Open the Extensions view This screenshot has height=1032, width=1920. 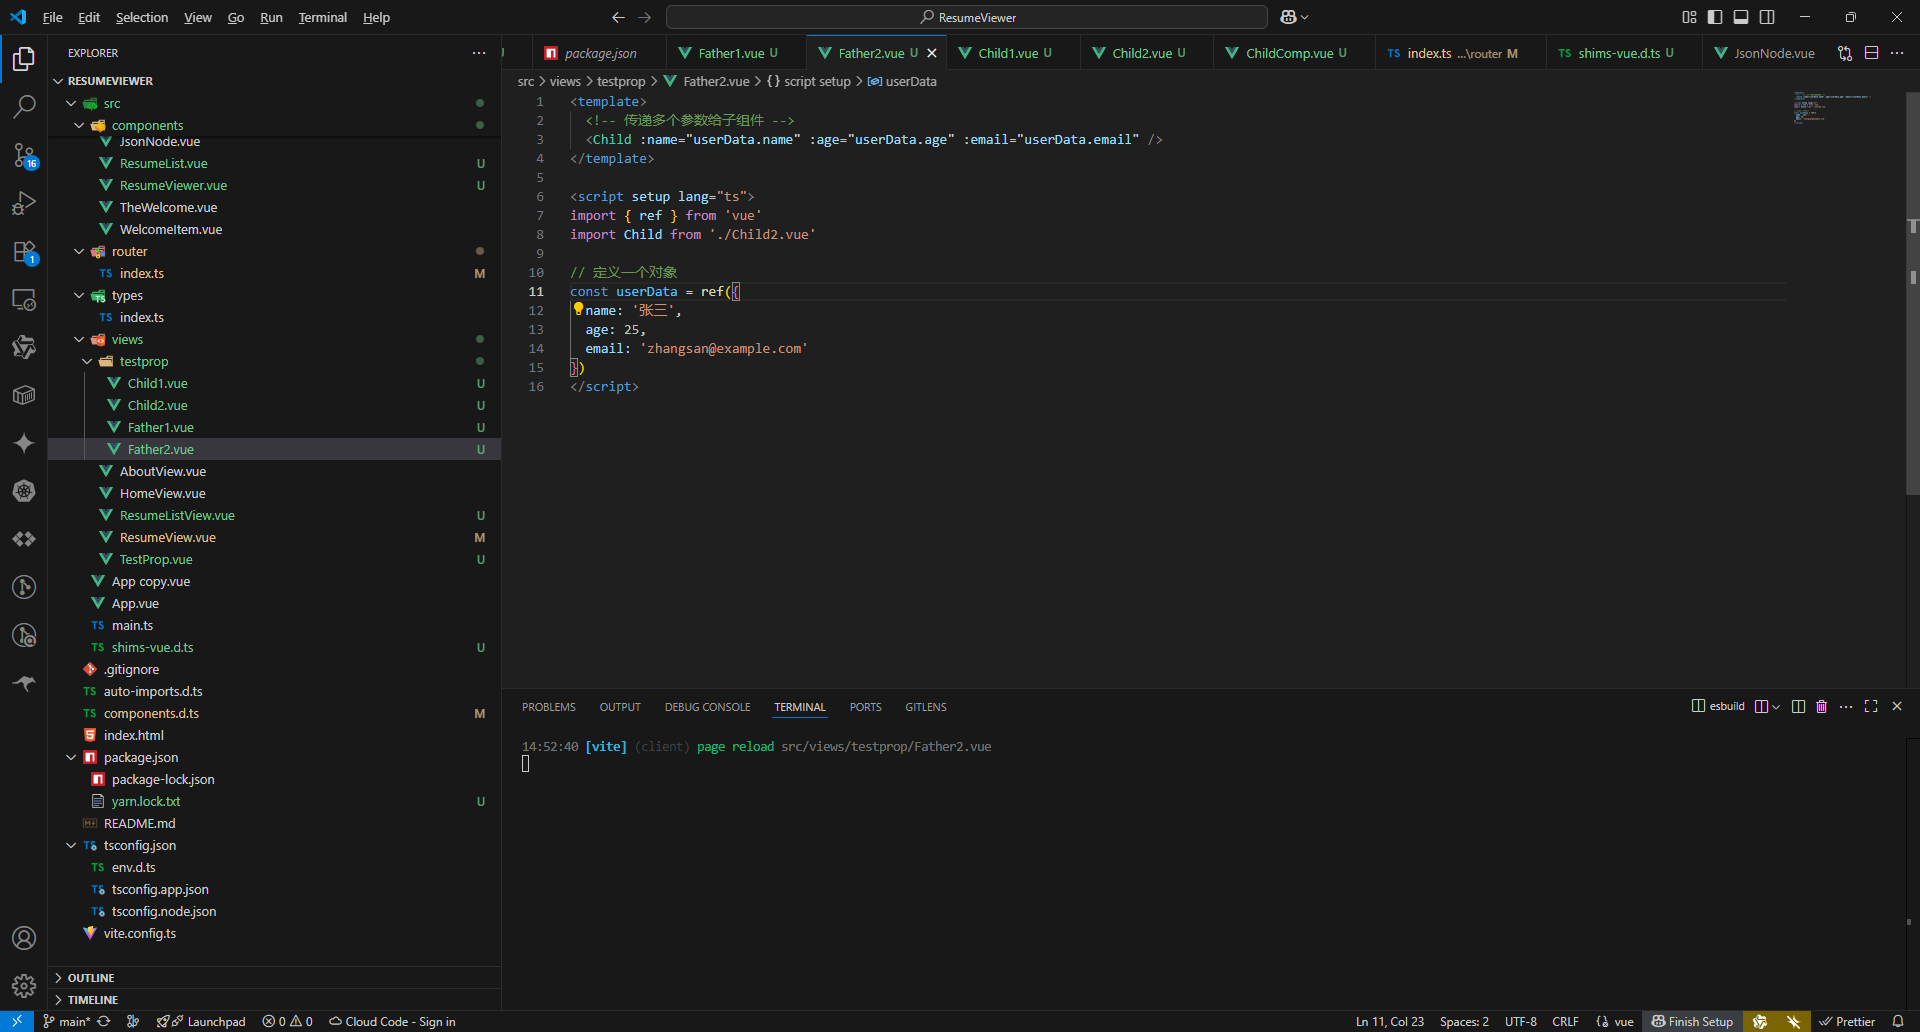click(x=24, y=251)
